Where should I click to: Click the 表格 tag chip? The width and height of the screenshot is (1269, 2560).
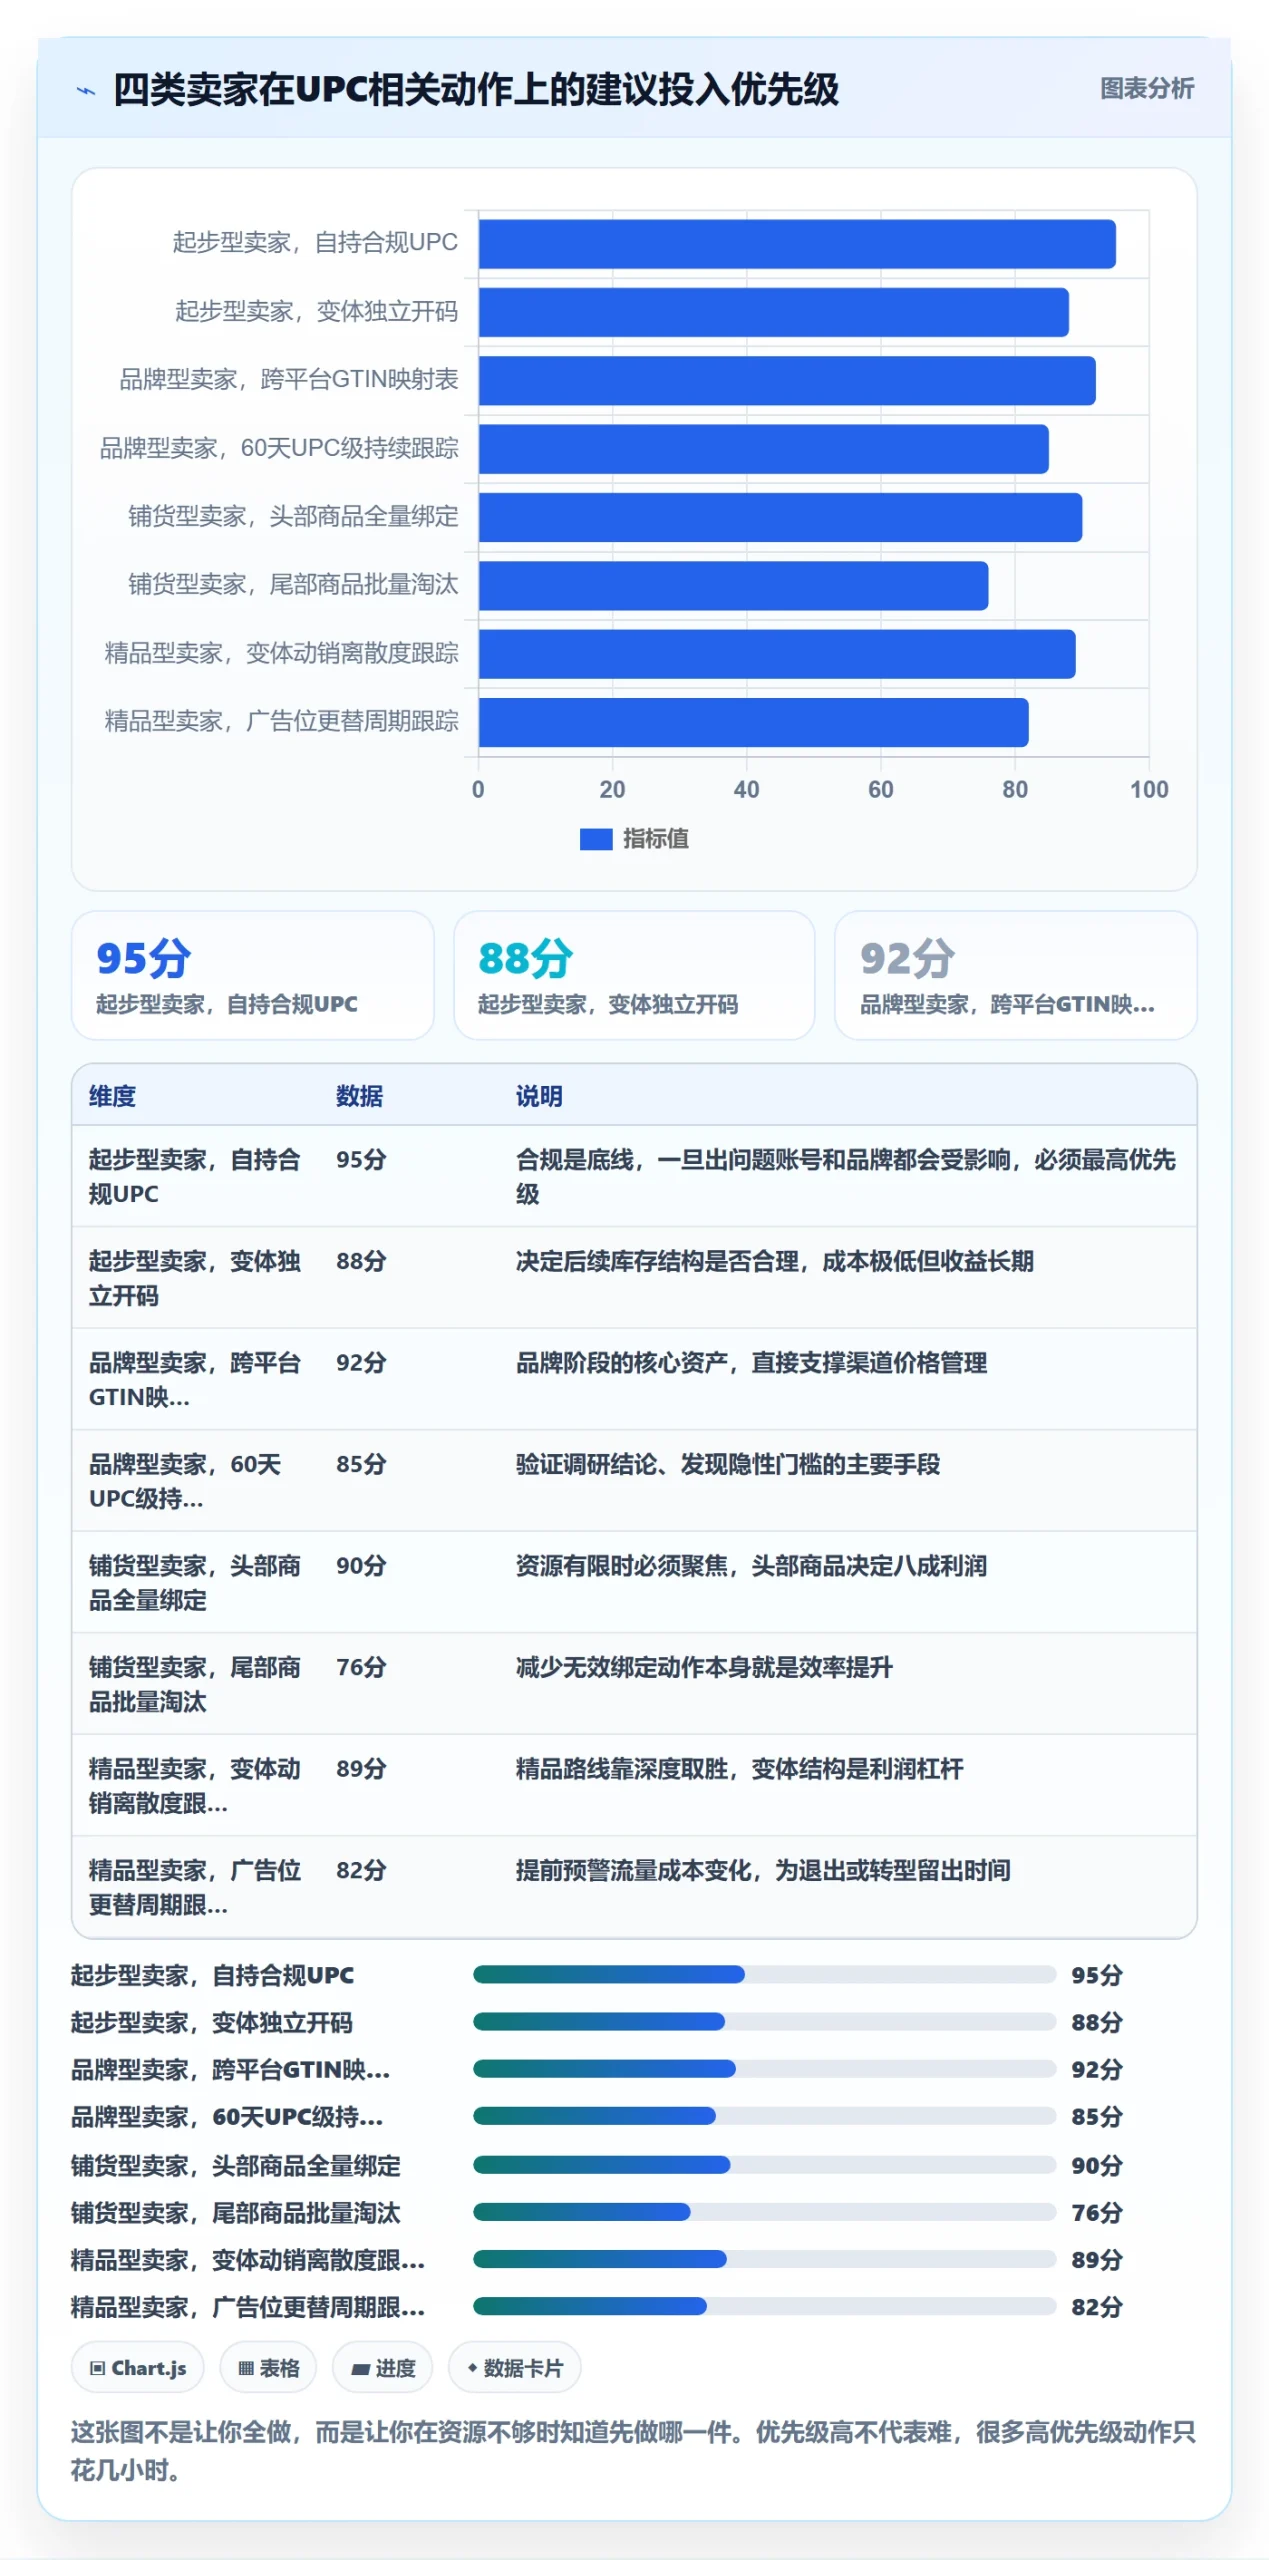point(268,2367)
